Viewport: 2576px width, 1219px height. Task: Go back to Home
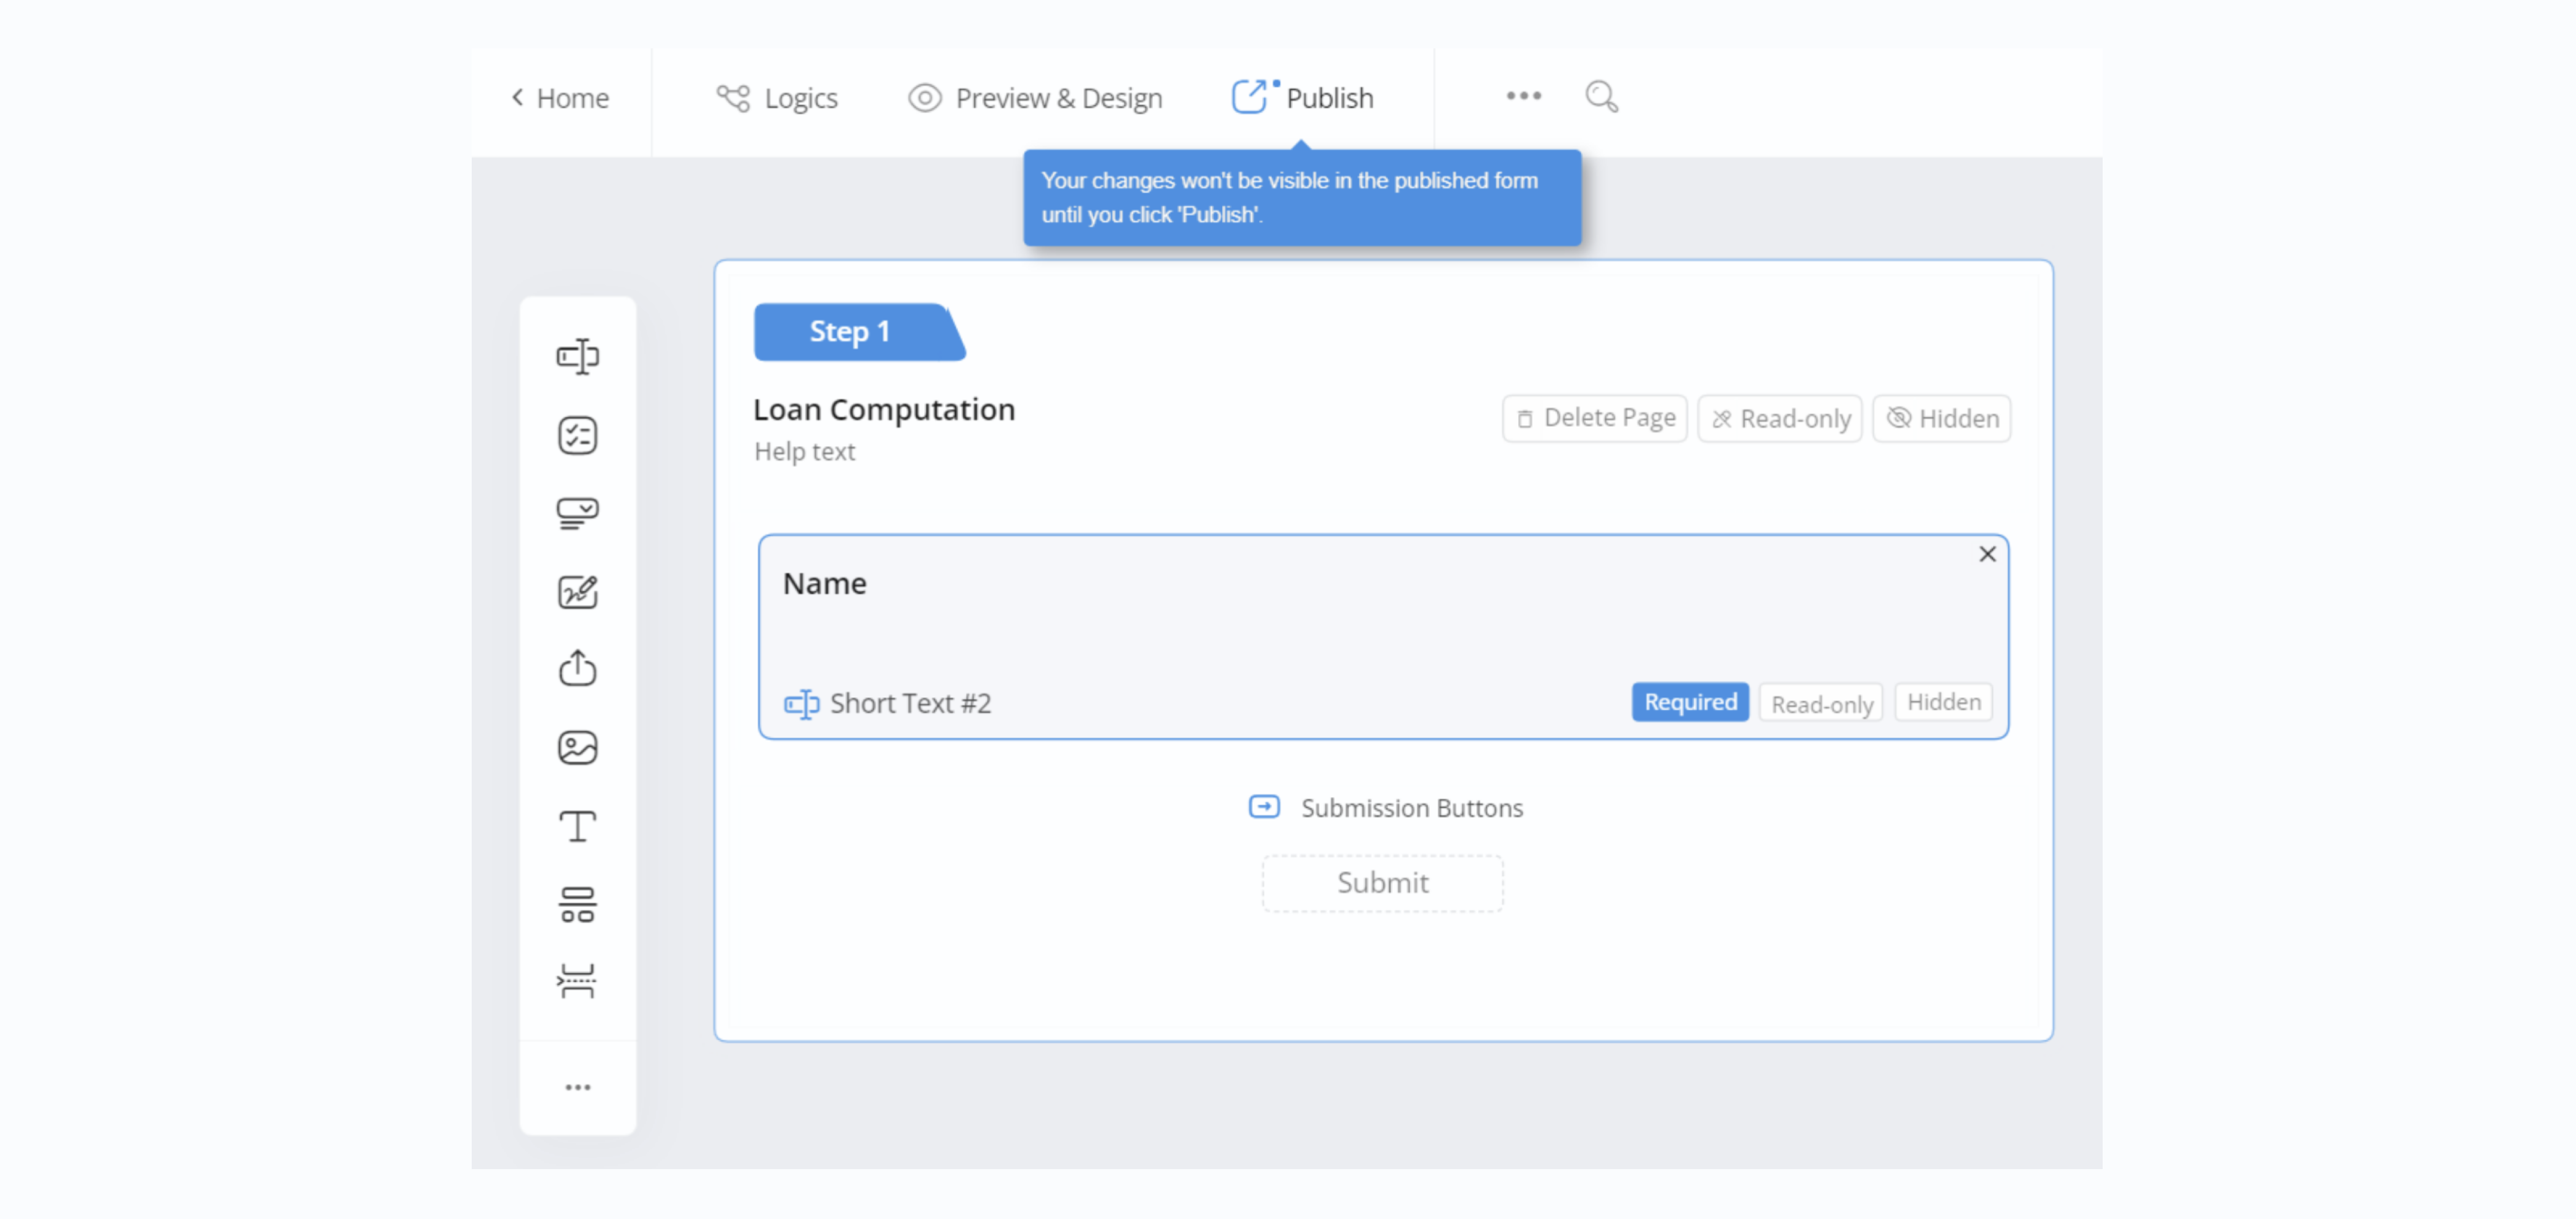point(560,98)
